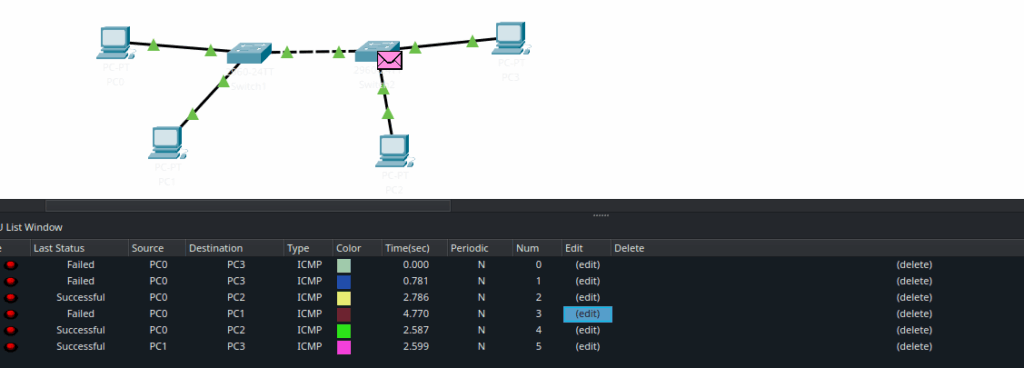Click the time value 0.781
This screenshot has width=1024, height=368.
[416, 281]
